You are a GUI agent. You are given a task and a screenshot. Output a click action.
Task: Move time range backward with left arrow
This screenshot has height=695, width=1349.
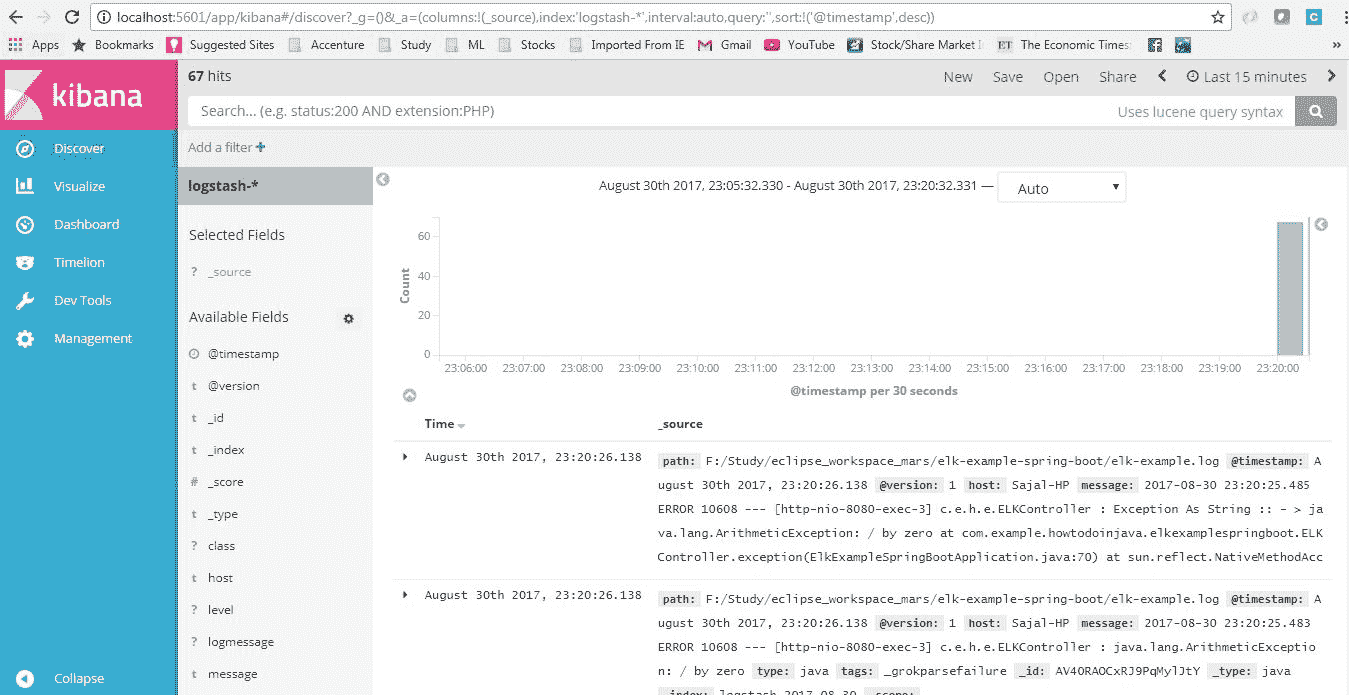[1162, 76]
